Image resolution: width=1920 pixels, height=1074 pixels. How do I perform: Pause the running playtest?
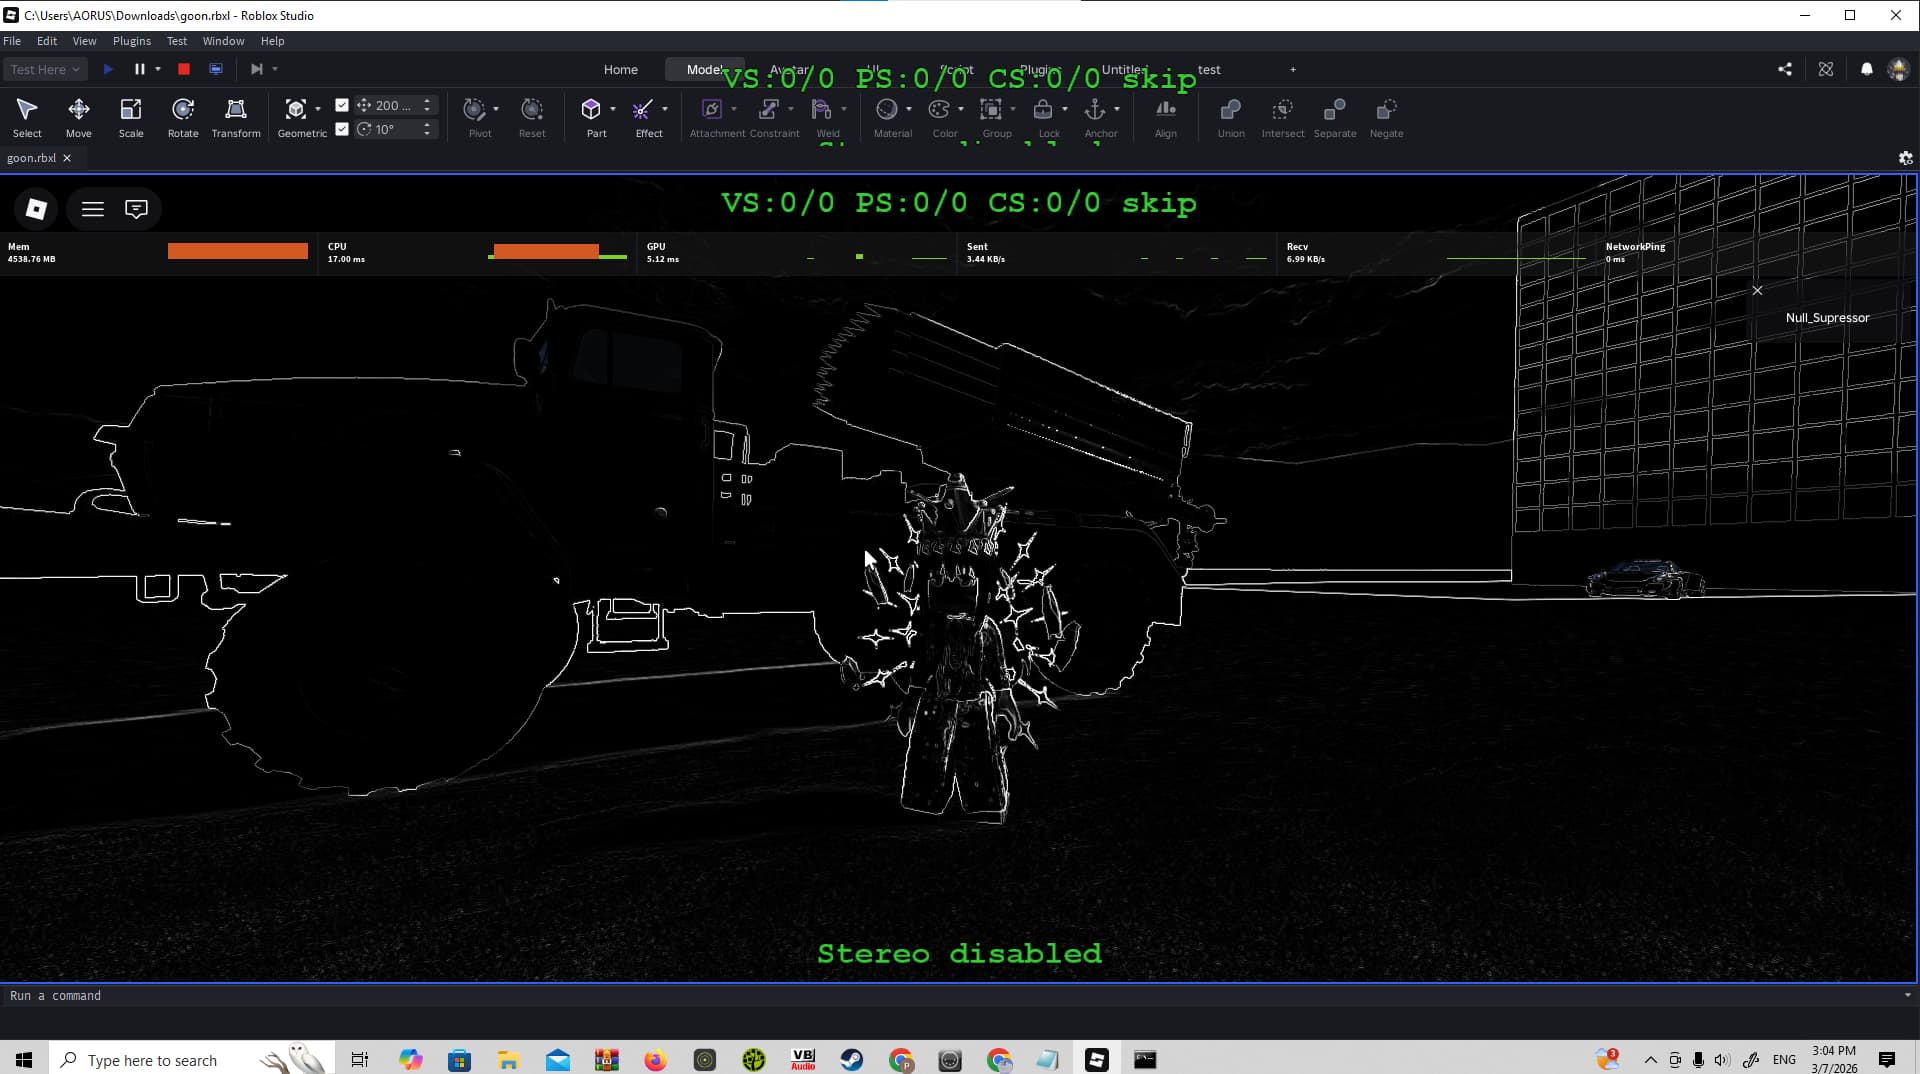pyautogui.click(x=140, y=69)
